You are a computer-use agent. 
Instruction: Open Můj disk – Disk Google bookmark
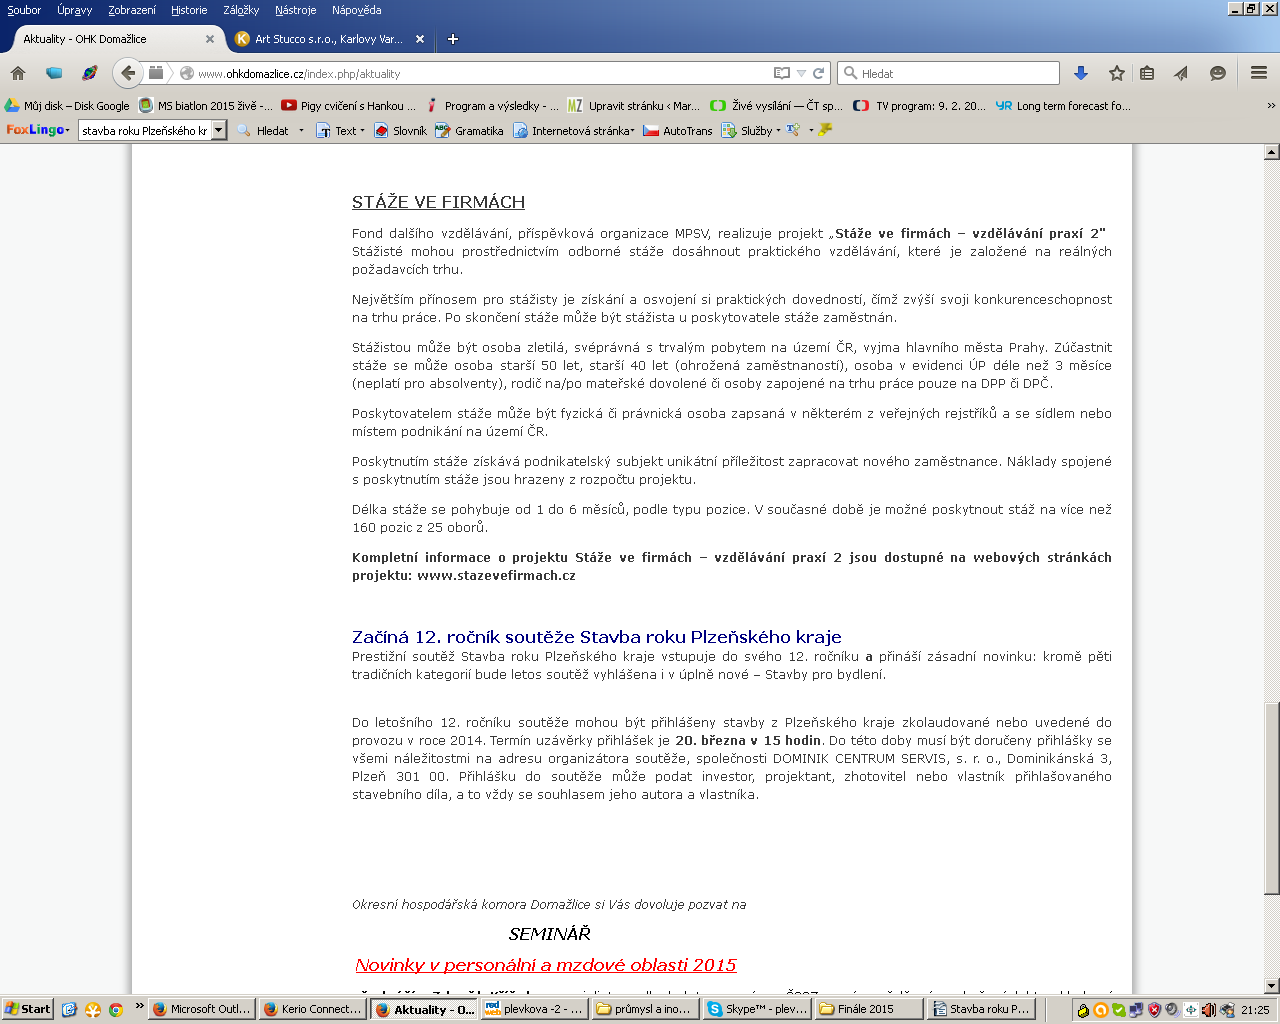(67, 105)
